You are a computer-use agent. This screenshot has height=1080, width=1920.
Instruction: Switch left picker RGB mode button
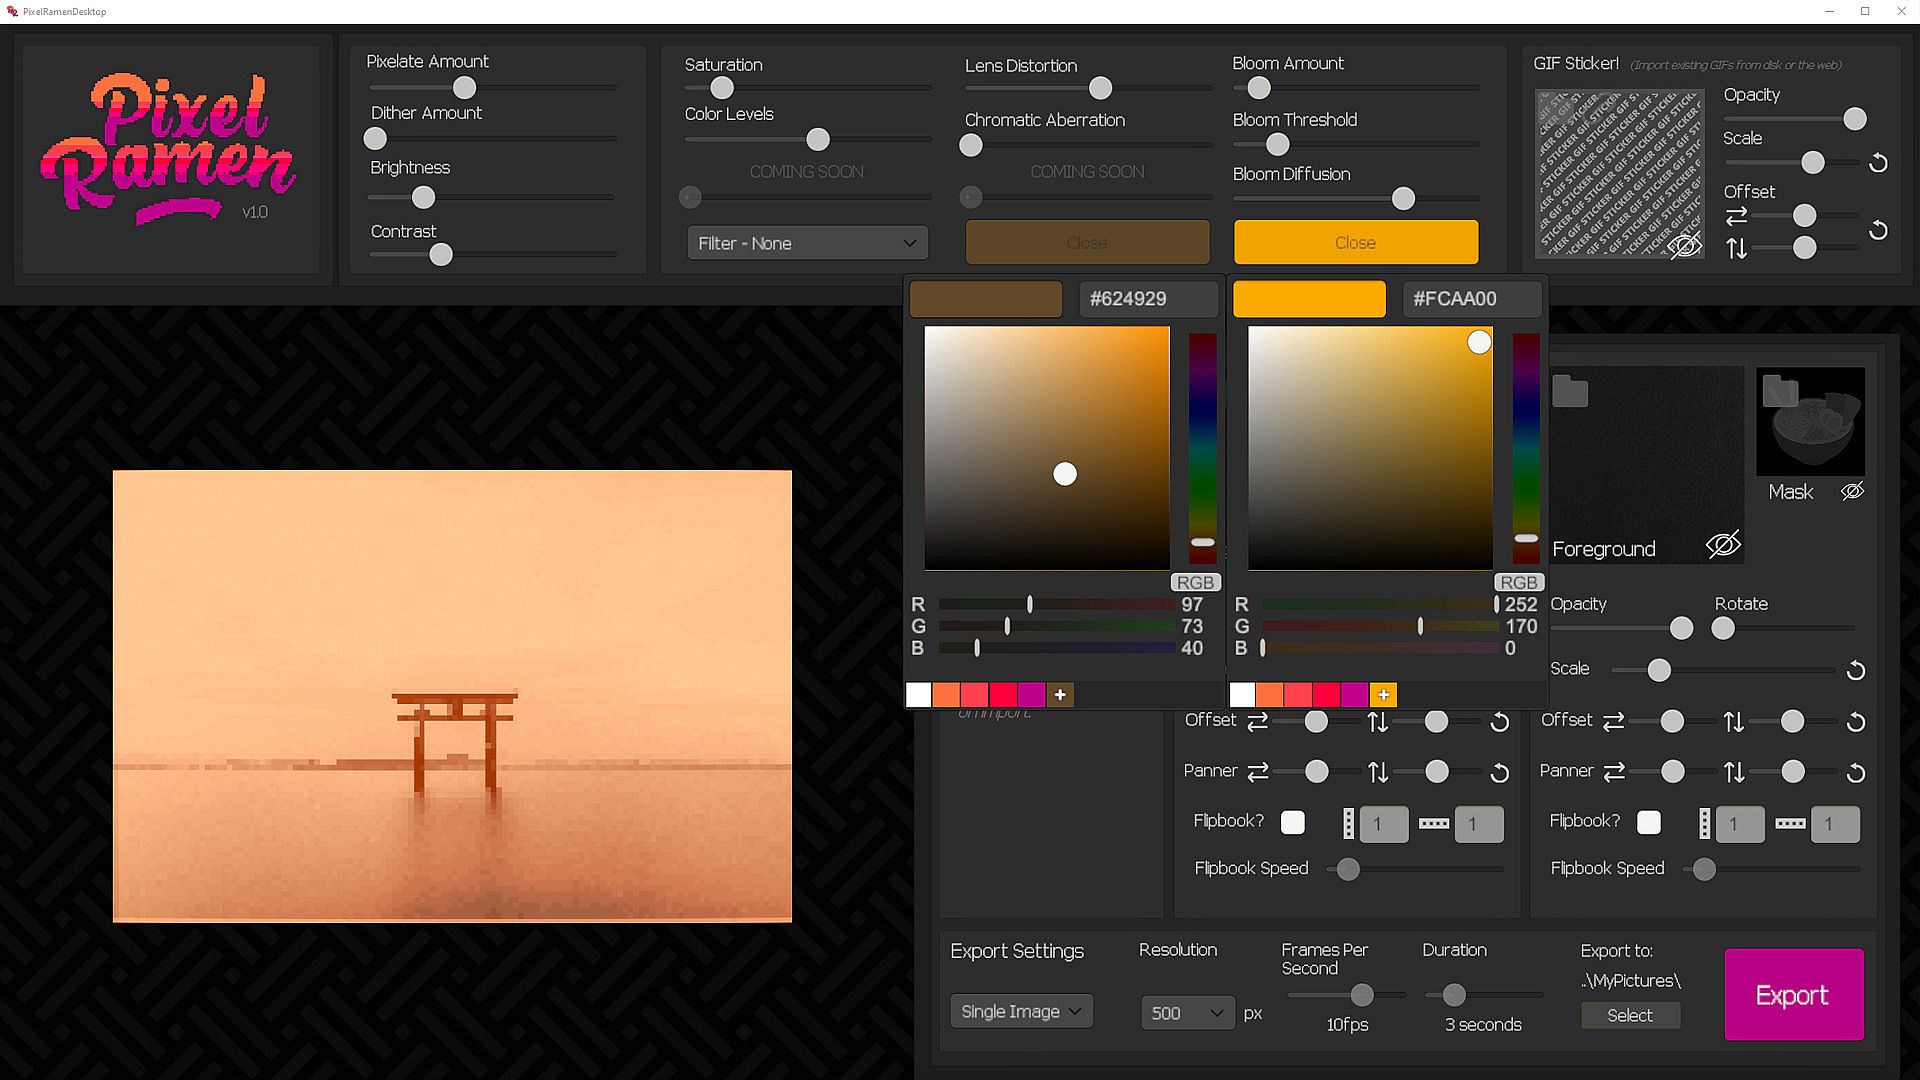1195,582
